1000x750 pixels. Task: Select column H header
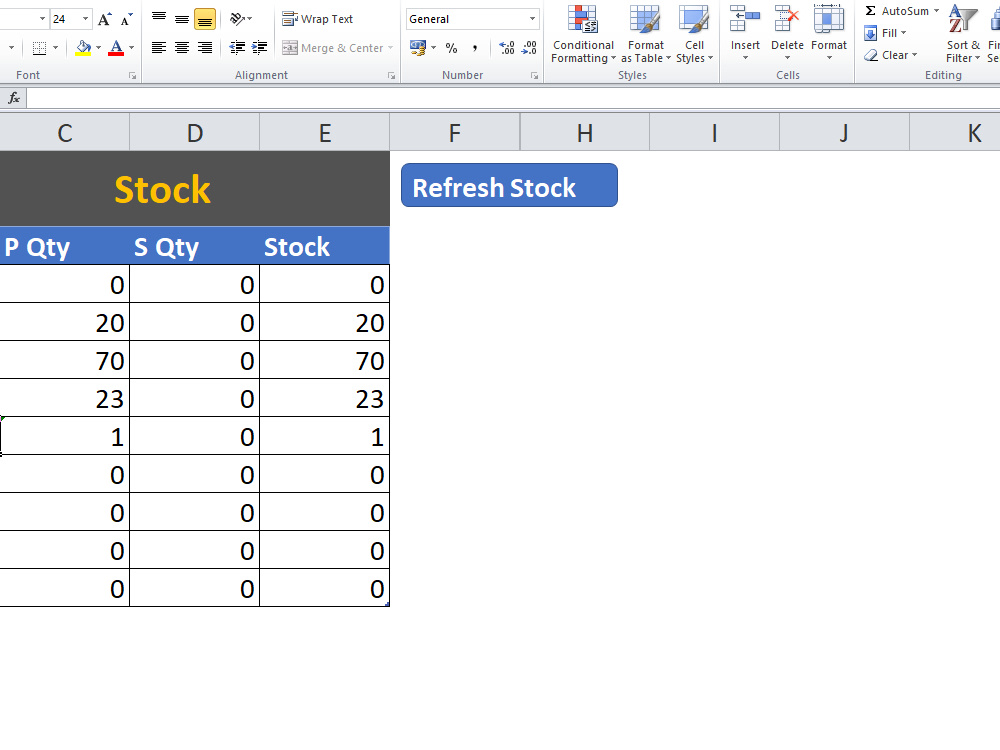[585, 133]
